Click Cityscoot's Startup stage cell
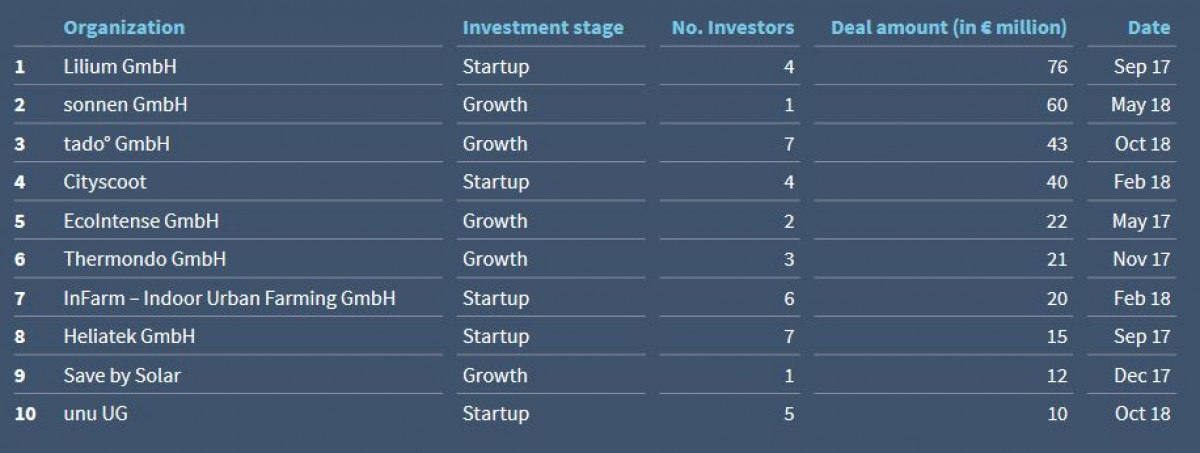This screenshot has width=1200, height=453. (x=495, y=182)
